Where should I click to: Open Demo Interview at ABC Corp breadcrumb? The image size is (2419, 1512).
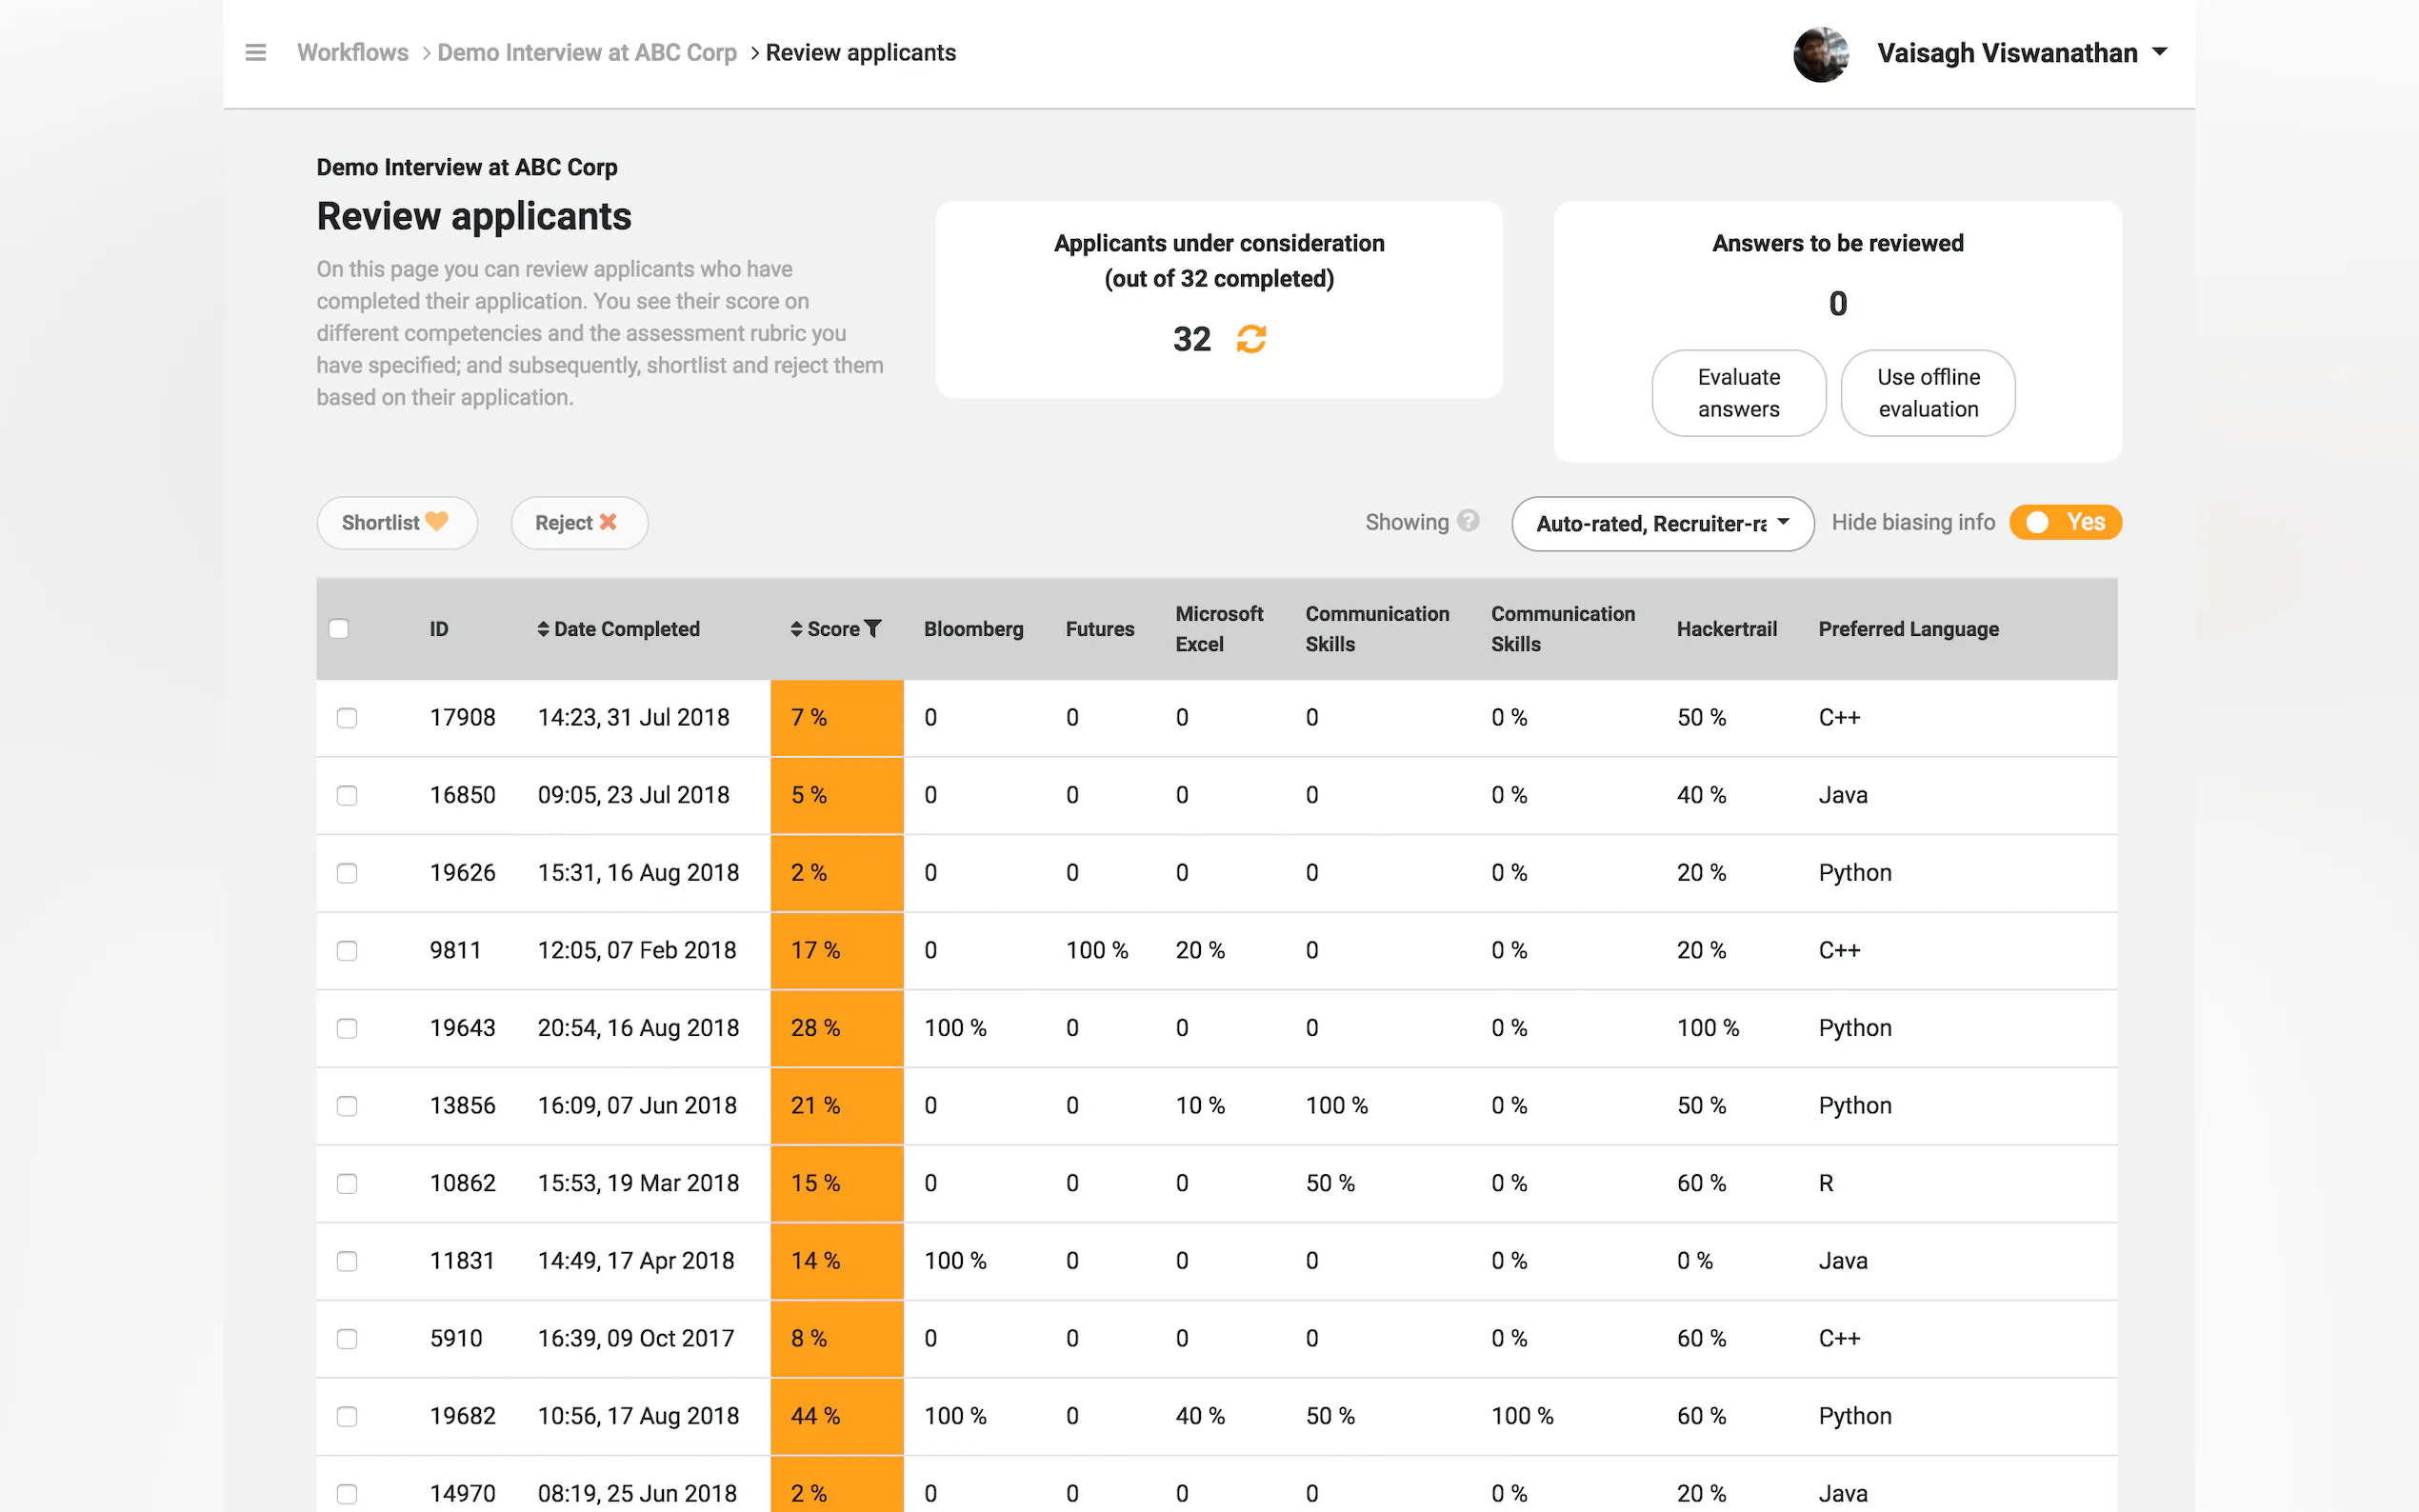[x=586, y=53]
